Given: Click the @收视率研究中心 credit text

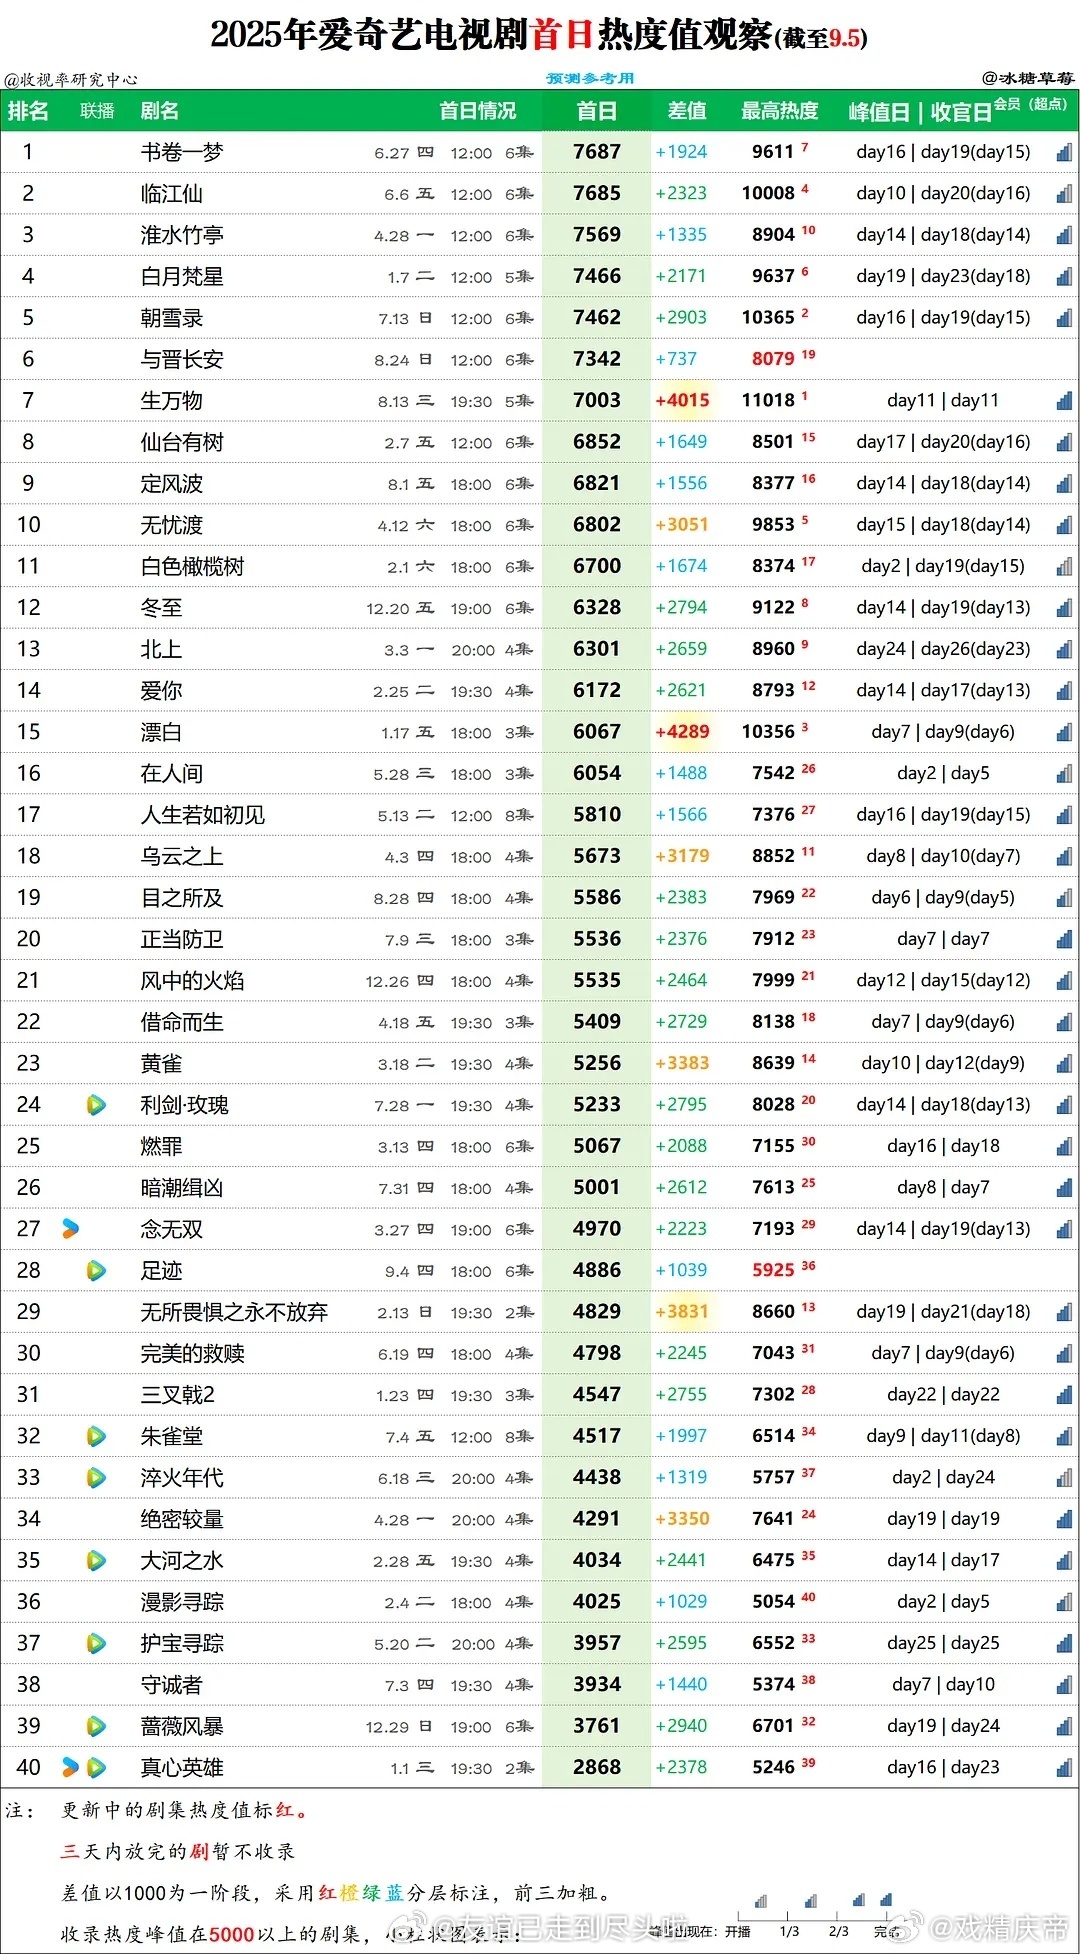Looking at the screenshot, I should tap(71, 80).
